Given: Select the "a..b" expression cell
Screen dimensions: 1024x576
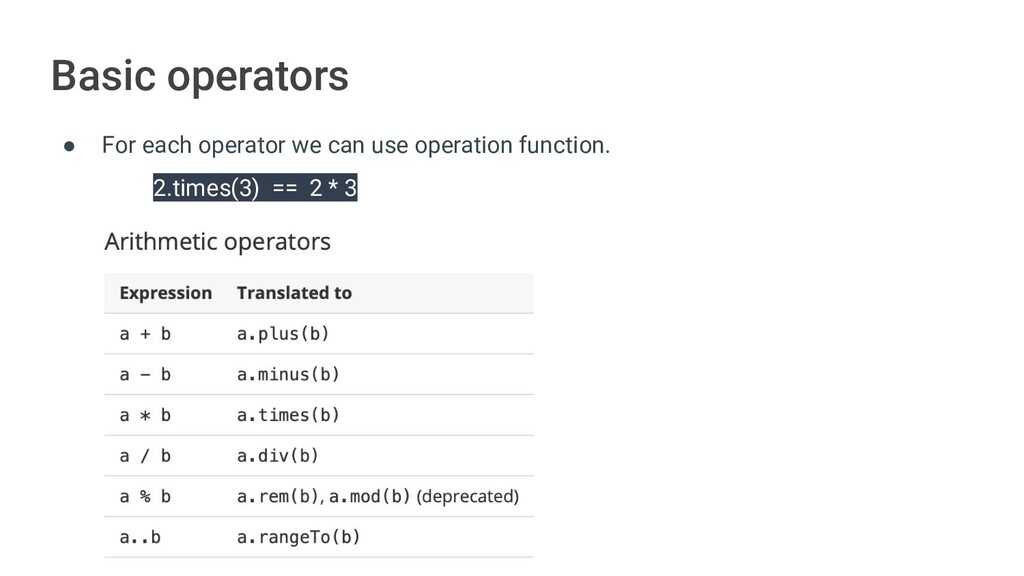Looking at the screenshot, I should 140,537.
